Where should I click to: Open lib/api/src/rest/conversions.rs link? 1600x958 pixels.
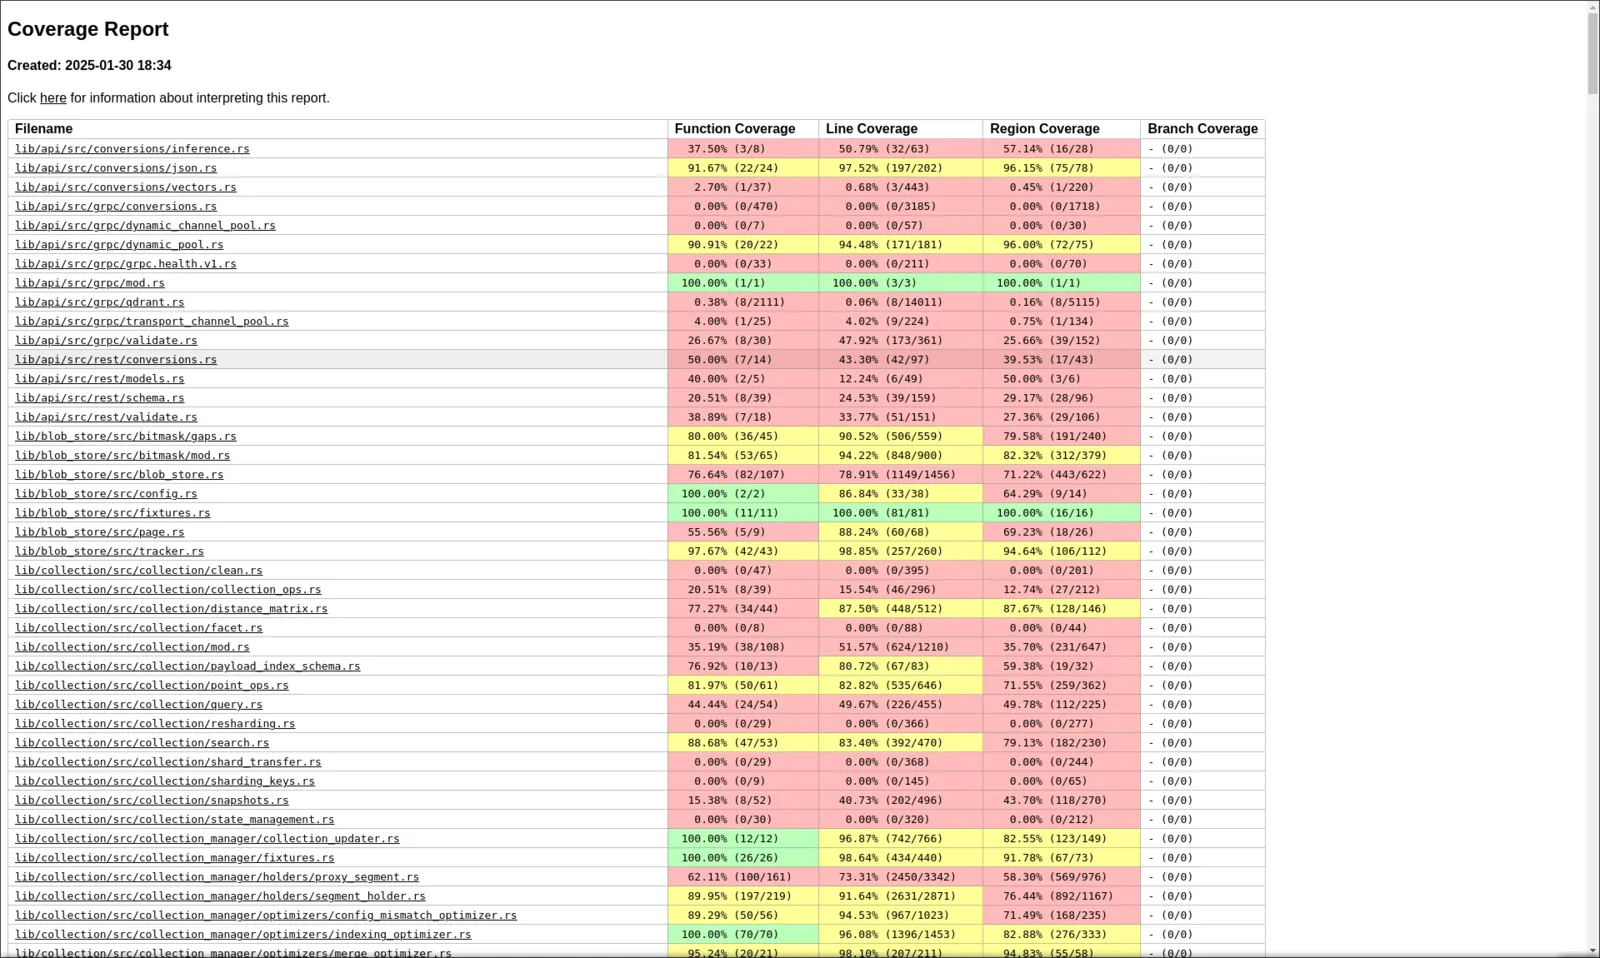coord(116,360)
